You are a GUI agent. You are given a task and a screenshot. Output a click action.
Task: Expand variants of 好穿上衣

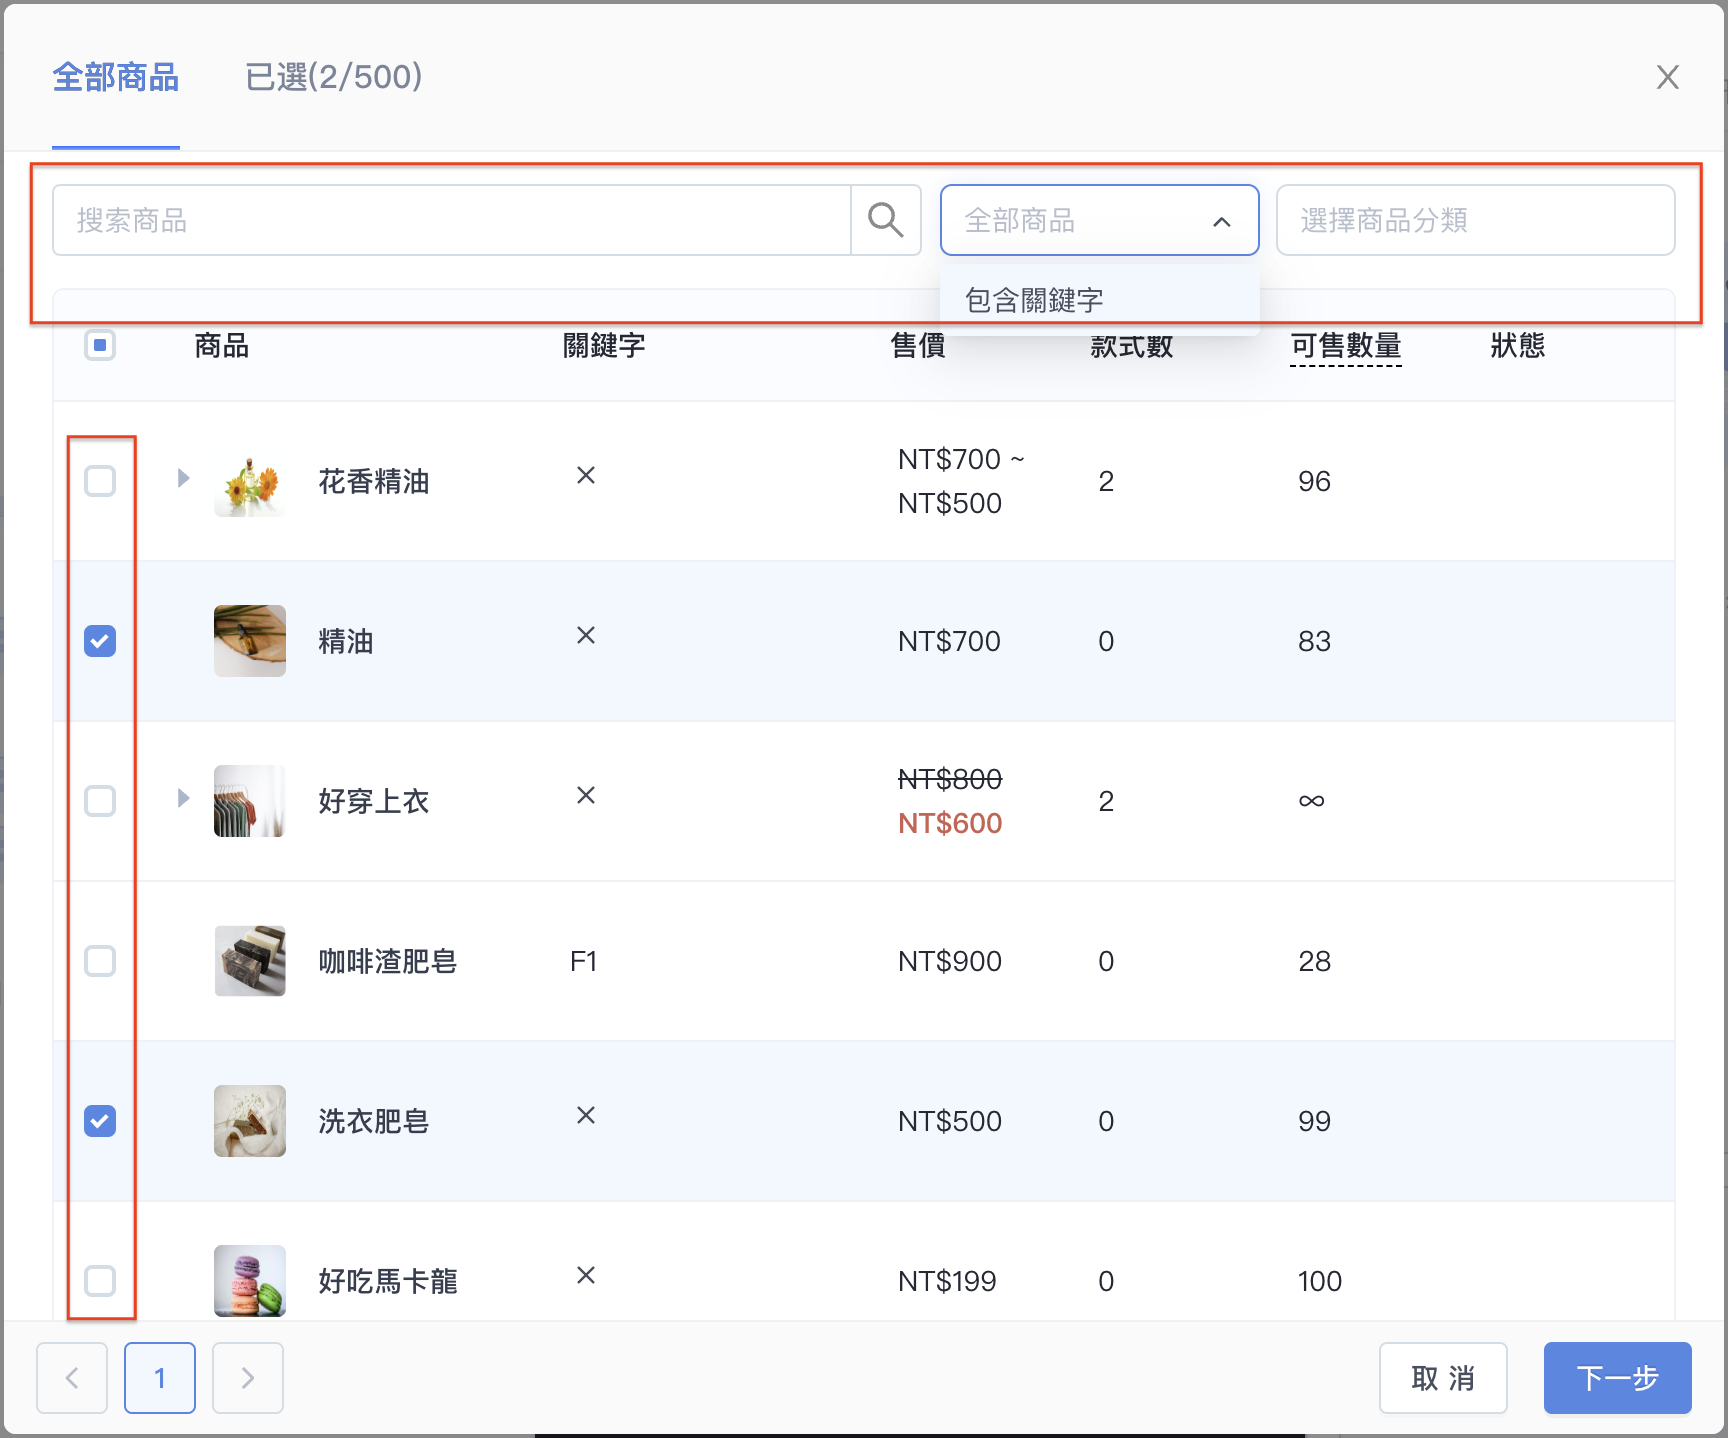point(183,798)
